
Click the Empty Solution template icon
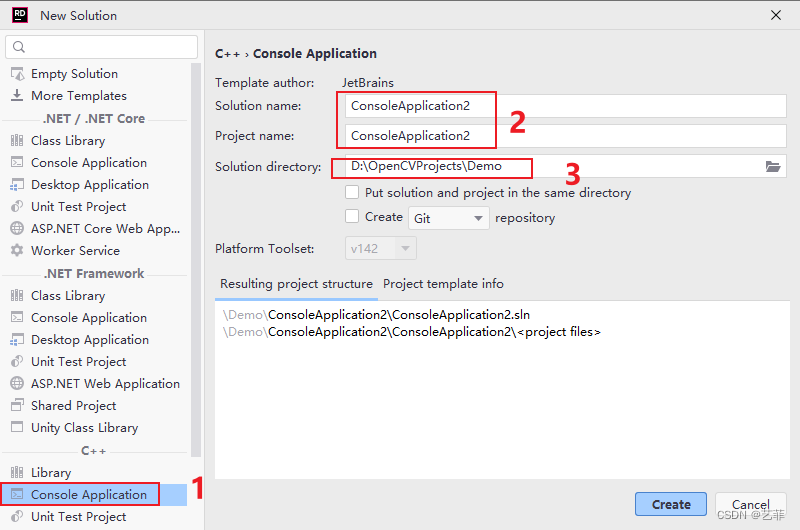(x=17, y=74)
